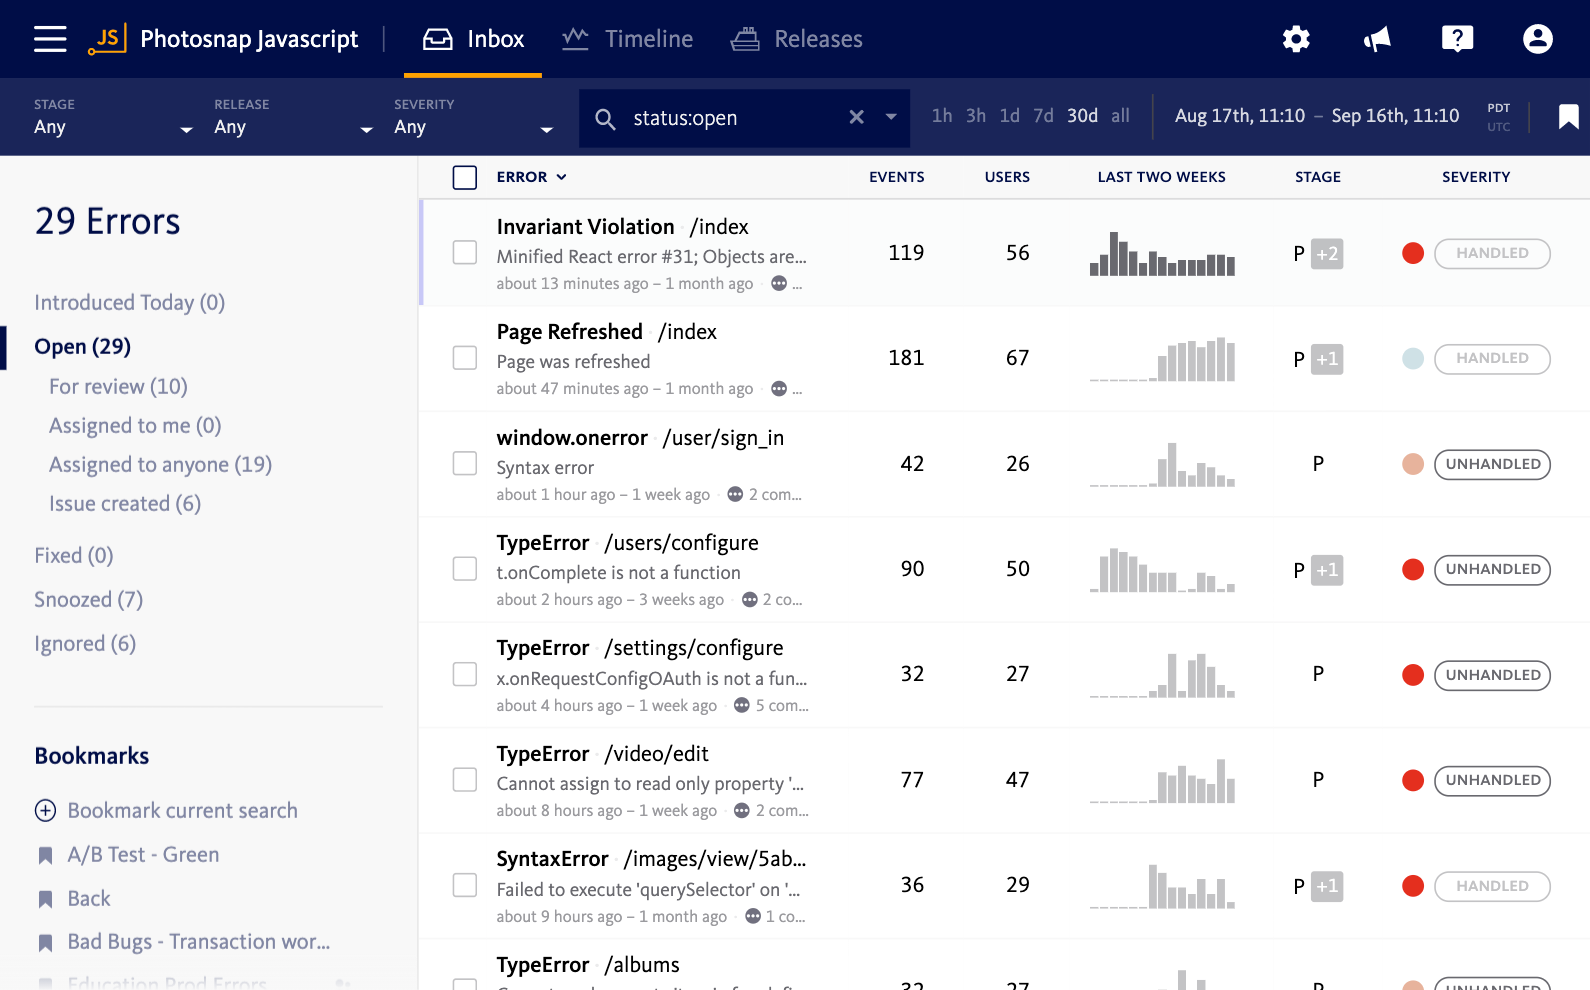Click light blue severity dot on Page Refreshed

pyautogui.click(x=1413, y=359)
